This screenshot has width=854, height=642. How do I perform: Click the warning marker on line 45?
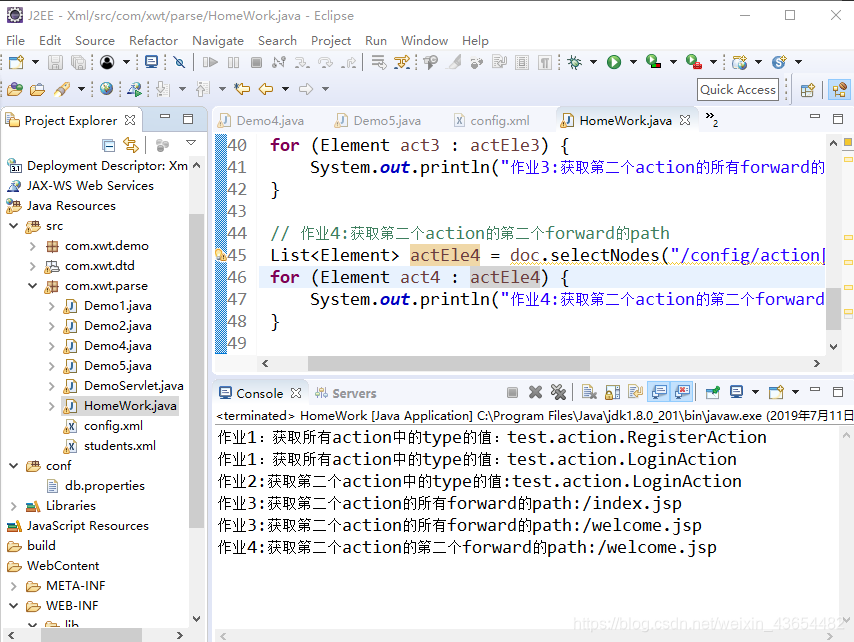pos(221,255)
